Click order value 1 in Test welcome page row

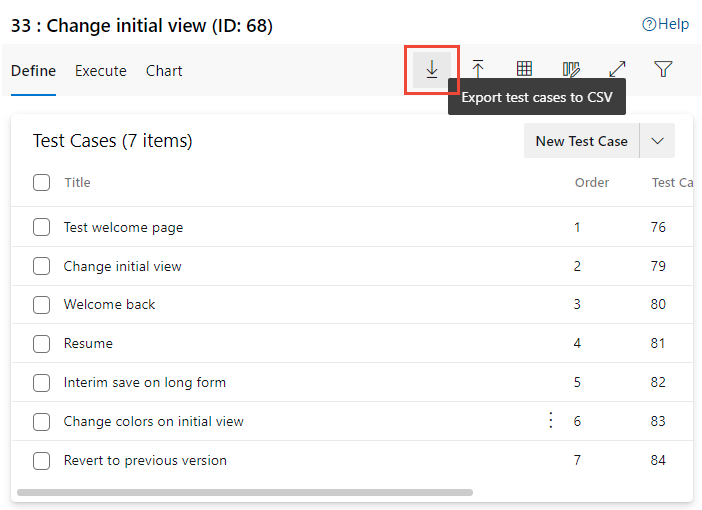coord(577,227)
